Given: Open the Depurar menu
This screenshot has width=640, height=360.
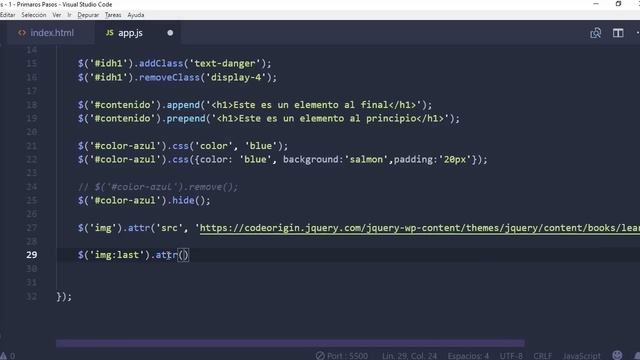Looking at the screenshot, I should point(88,15).
